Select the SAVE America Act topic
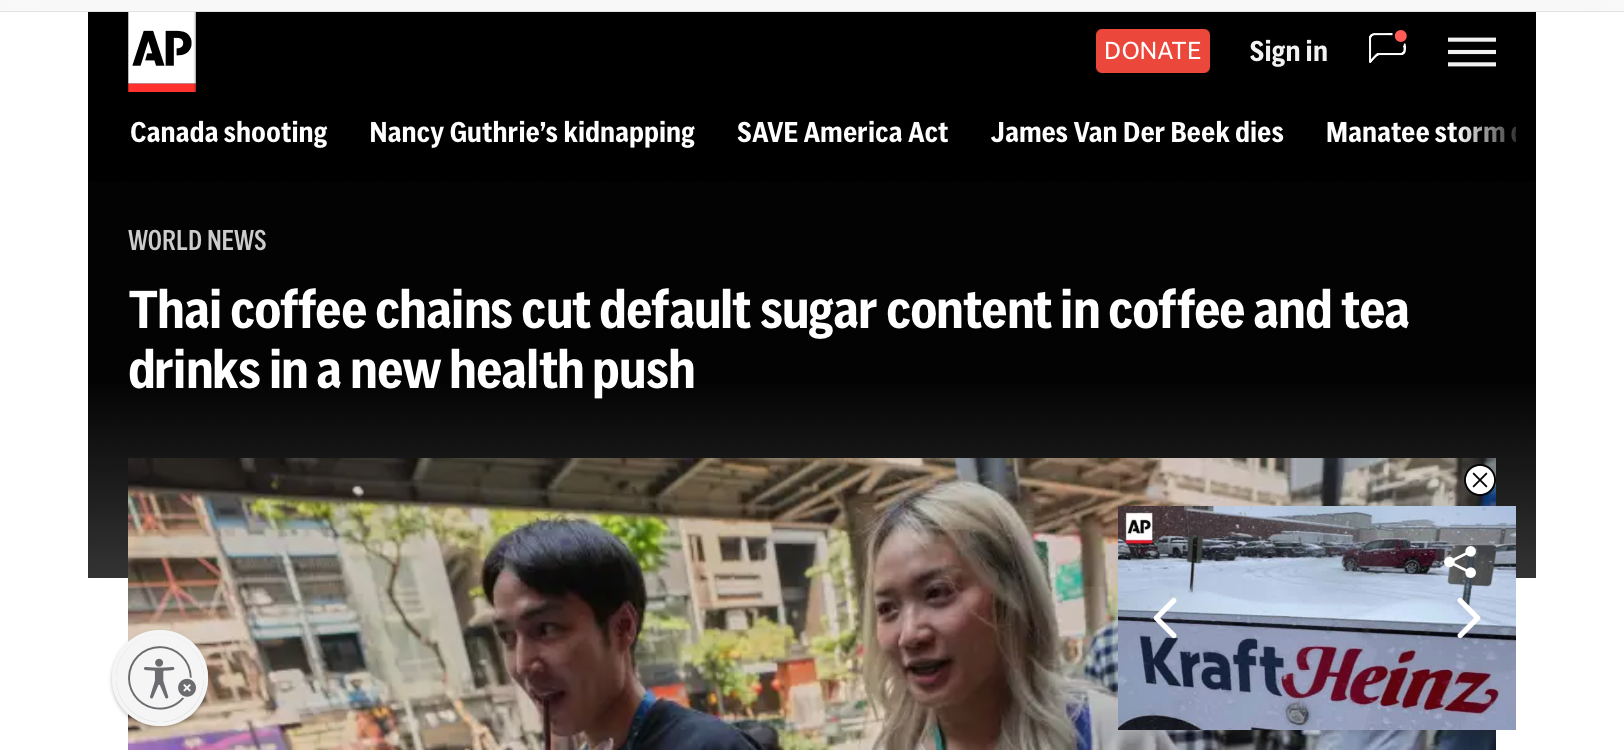This screenshot has height=750, width=1624. (842, 133)
